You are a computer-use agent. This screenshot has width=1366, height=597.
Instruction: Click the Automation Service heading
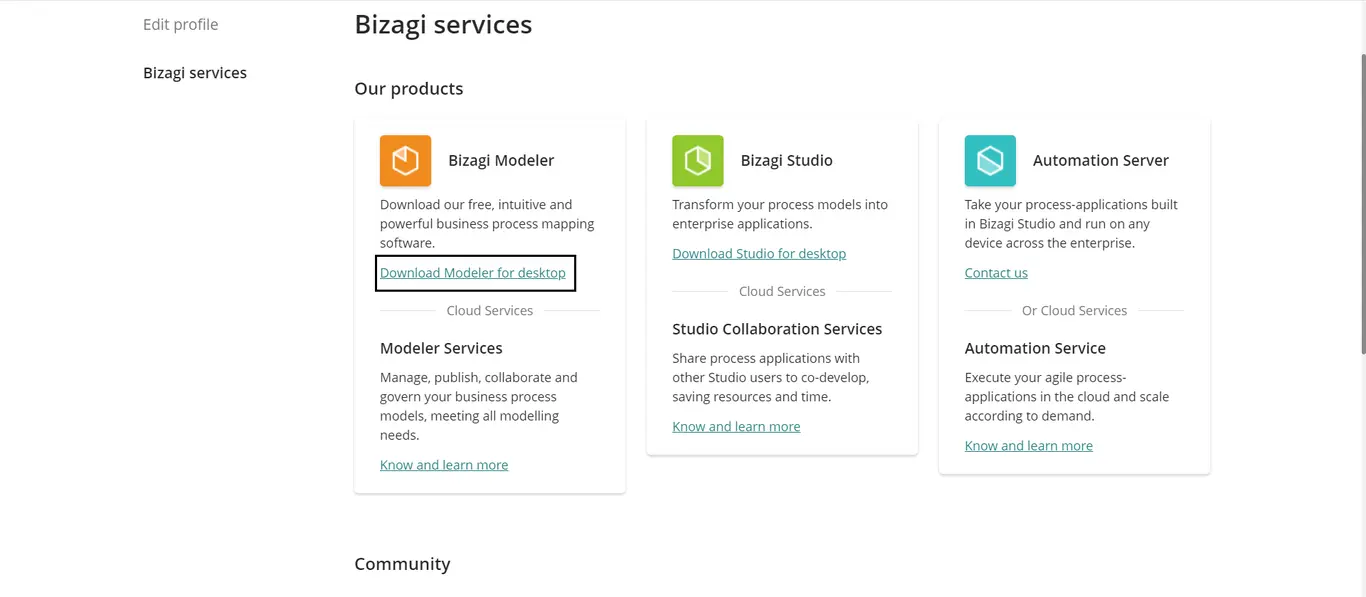(1035, 348)
